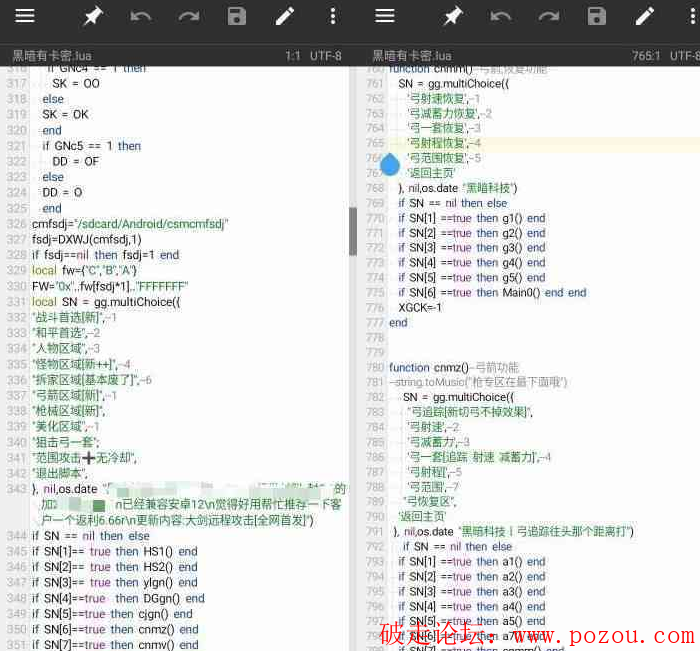Click the '和平首选' string on line 333
700x651 pixels.
pos(59,333)
